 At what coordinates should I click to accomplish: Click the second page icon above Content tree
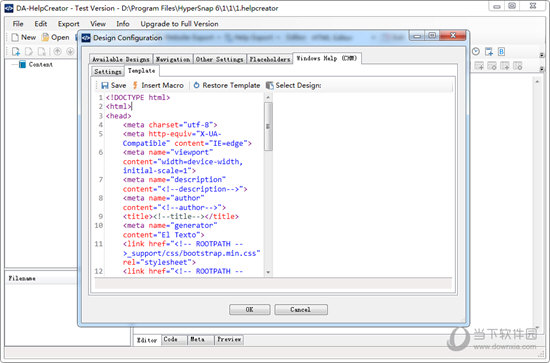coord(29,52)
